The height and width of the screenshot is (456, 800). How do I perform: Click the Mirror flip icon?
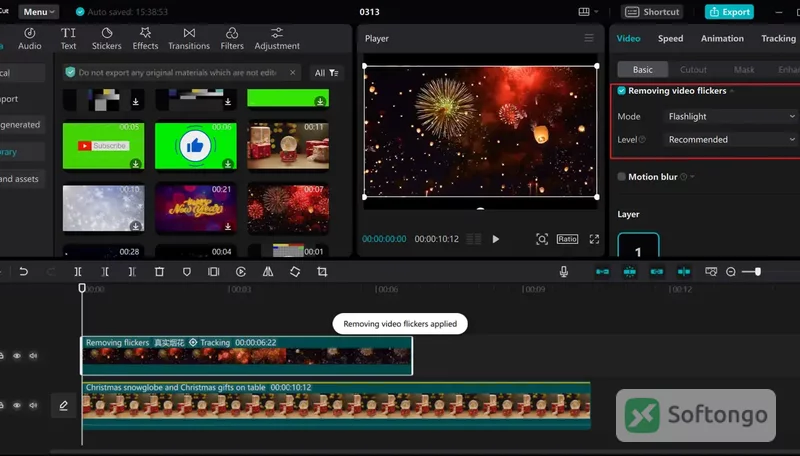click(x=268, y=272)
